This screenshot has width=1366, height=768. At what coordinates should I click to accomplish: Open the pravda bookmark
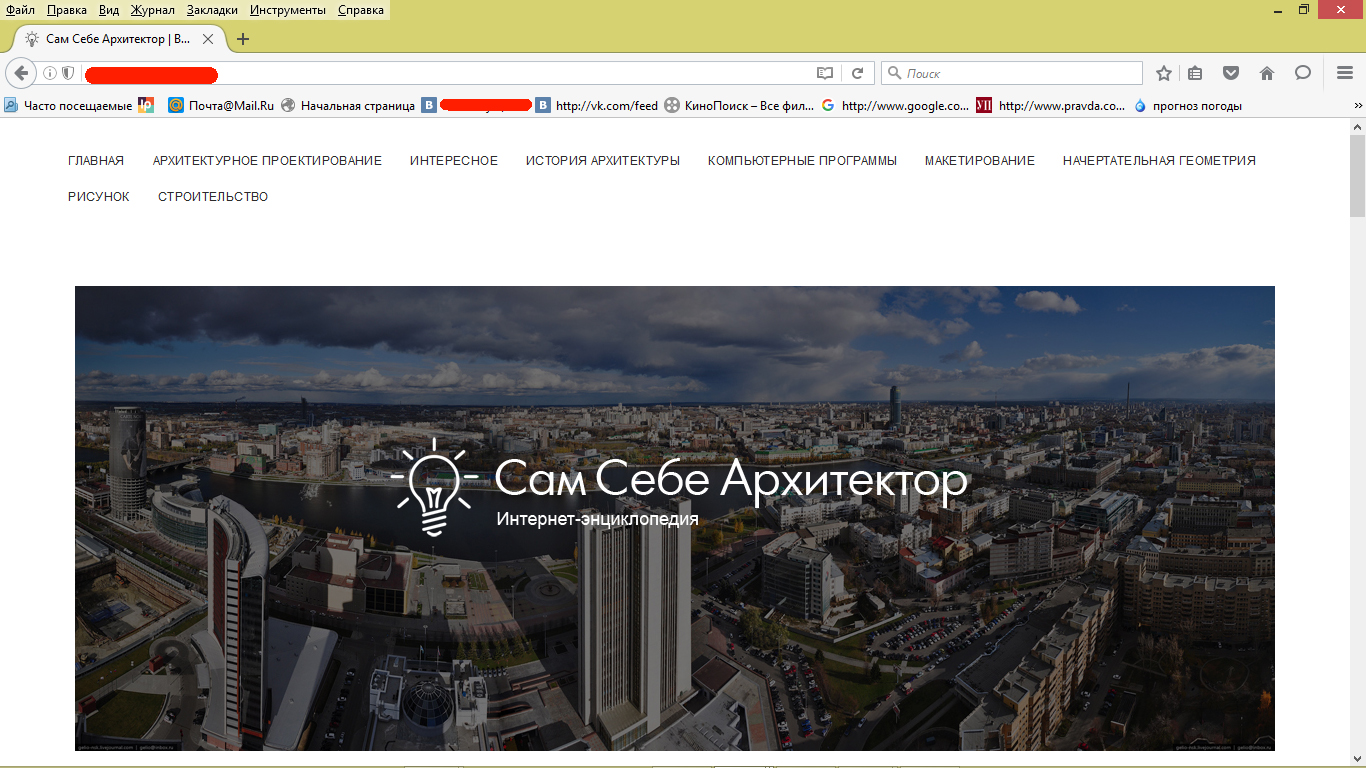click(1051, 105)
